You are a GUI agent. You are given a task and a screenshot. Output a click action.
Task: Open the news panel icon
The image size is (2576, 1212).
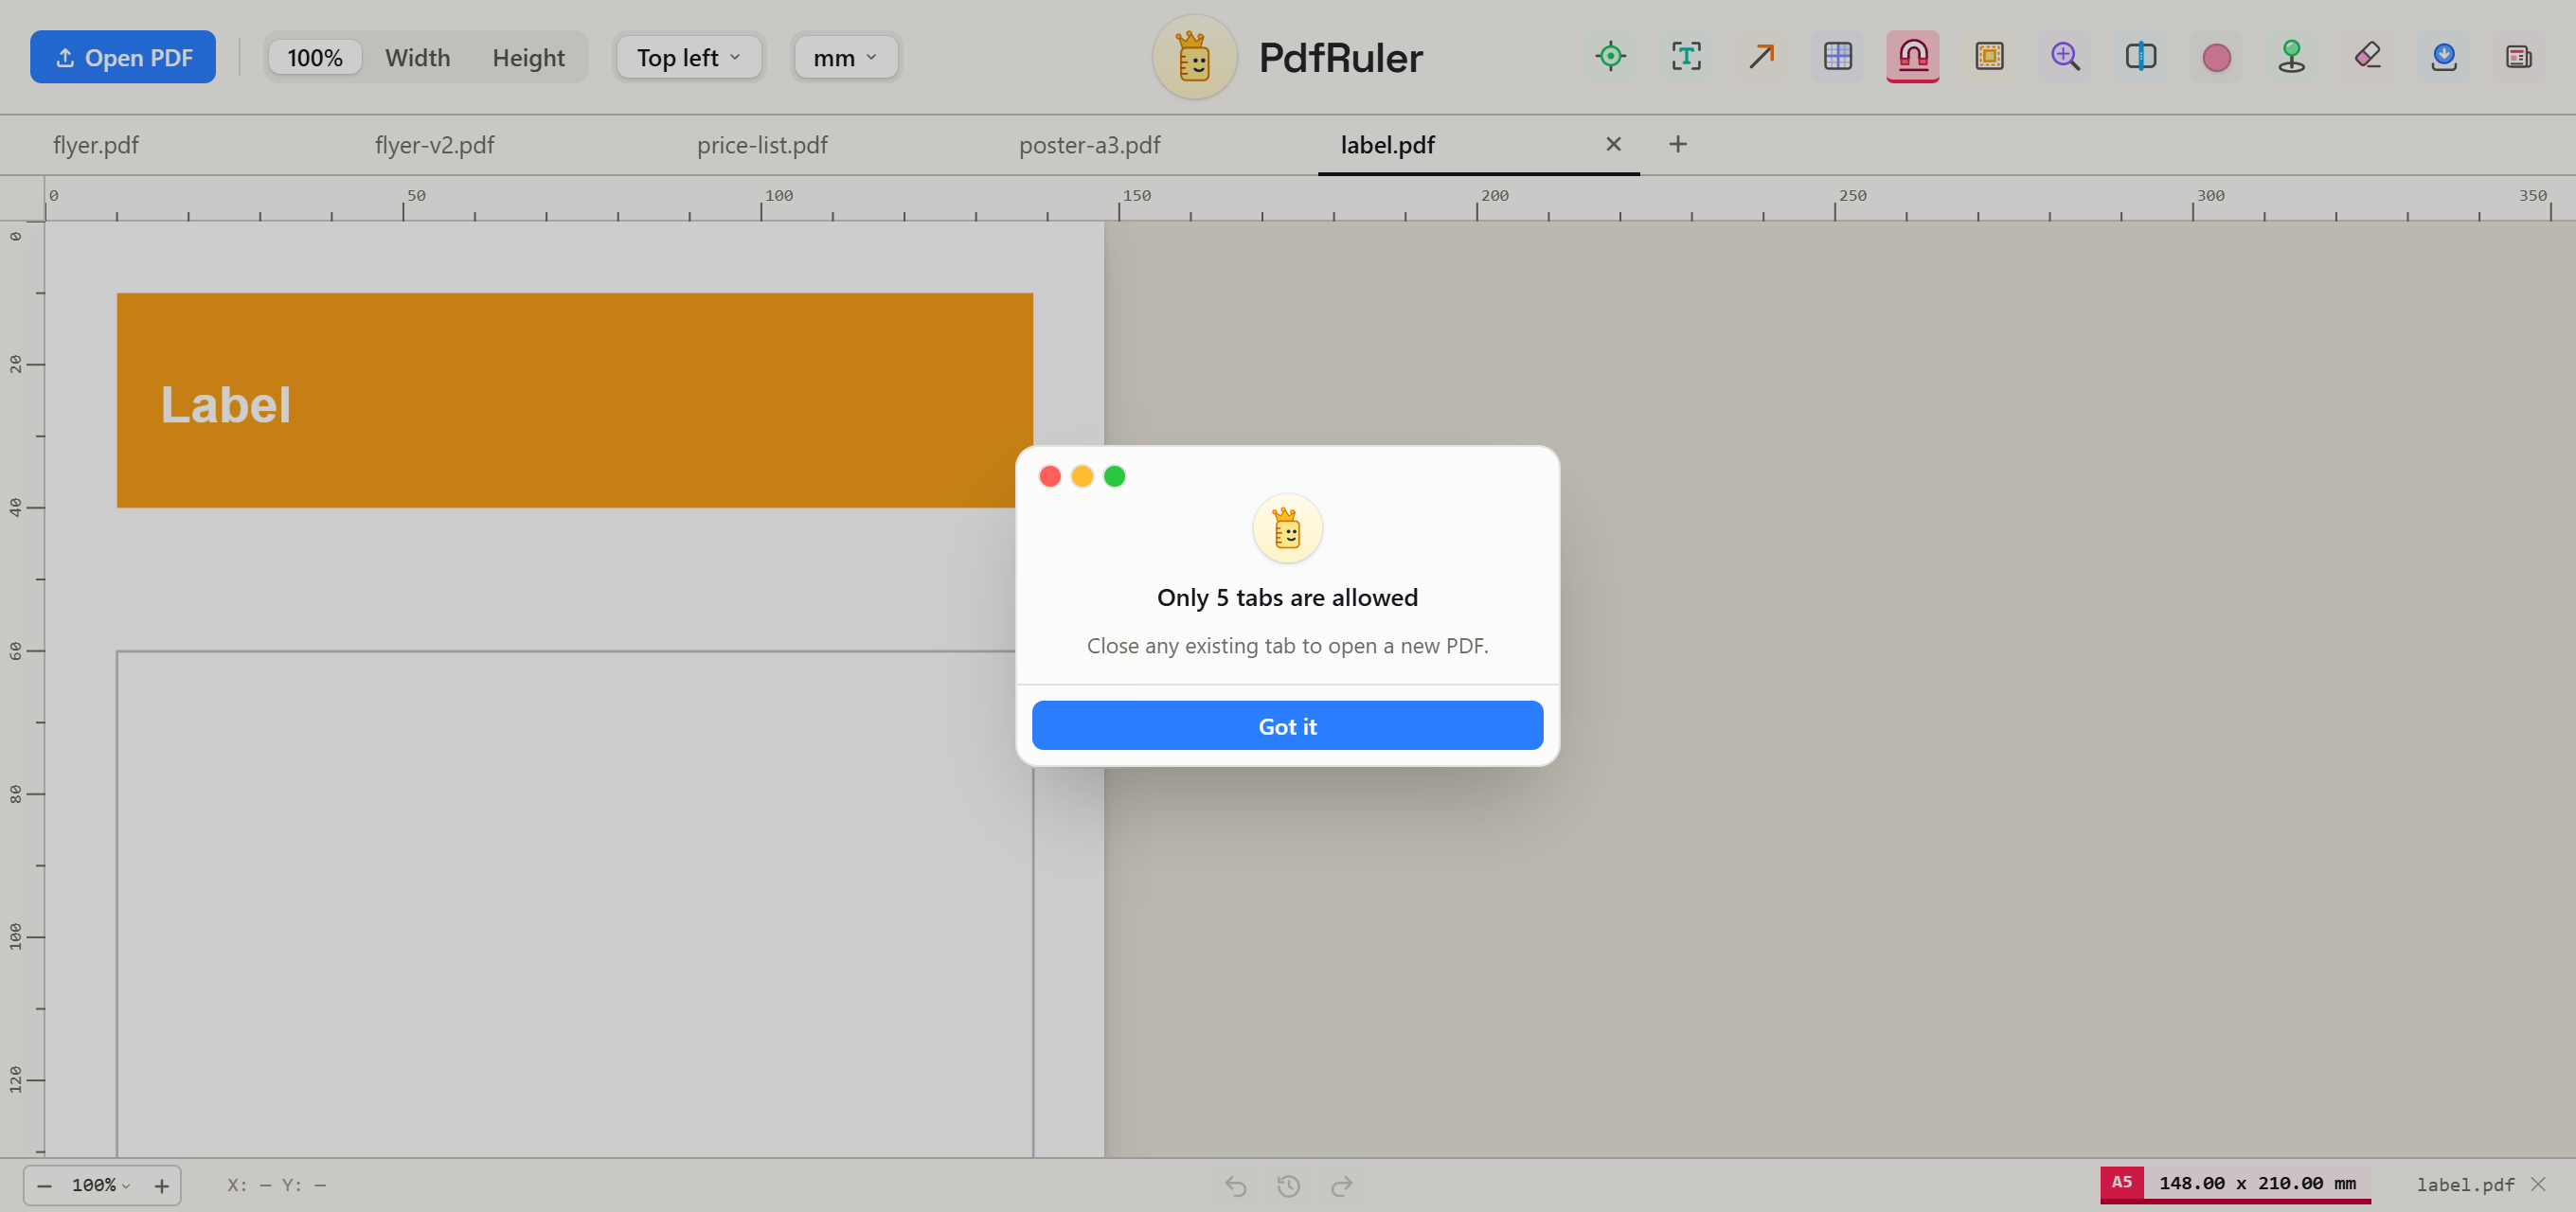[2519, 57]
